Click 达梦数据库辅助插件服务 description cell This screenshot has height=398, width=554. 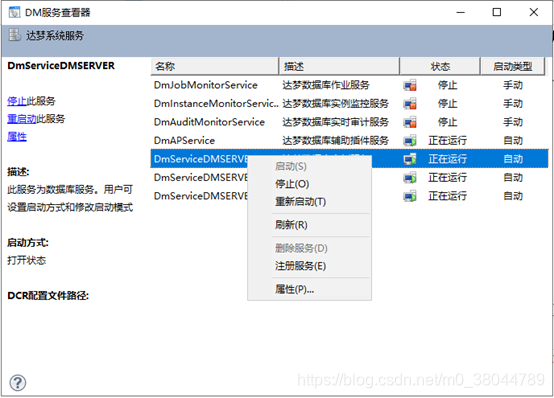[x=335, y=140]
